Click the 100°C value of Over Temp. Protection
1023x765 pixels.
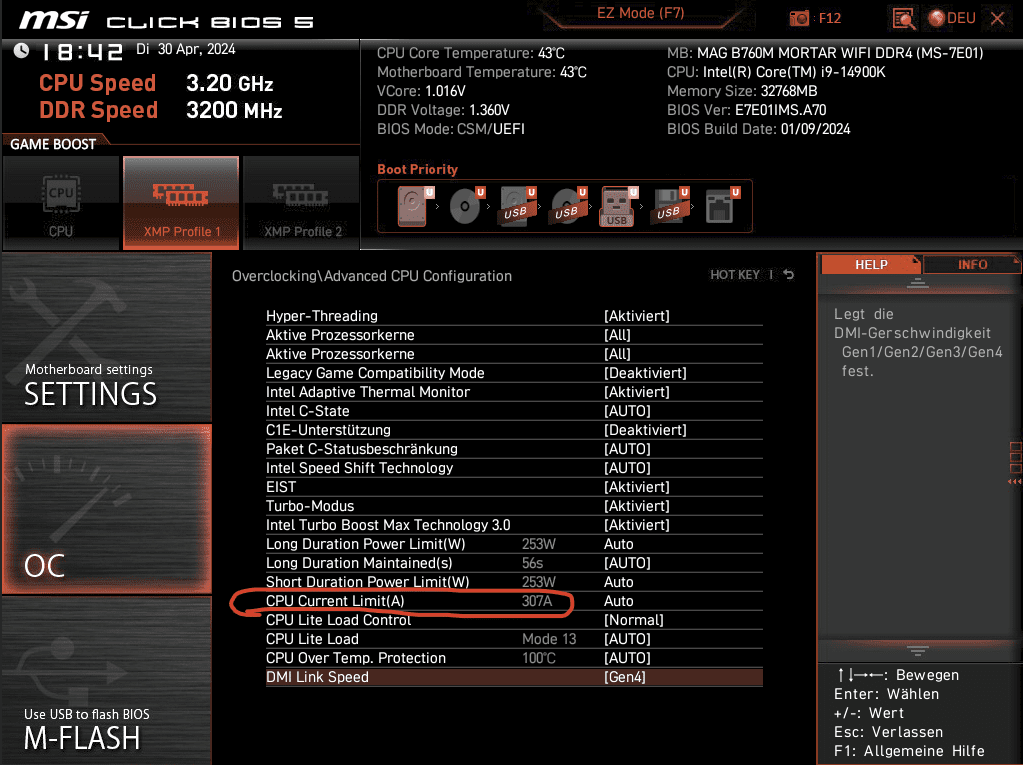click(x=539, y=657)
